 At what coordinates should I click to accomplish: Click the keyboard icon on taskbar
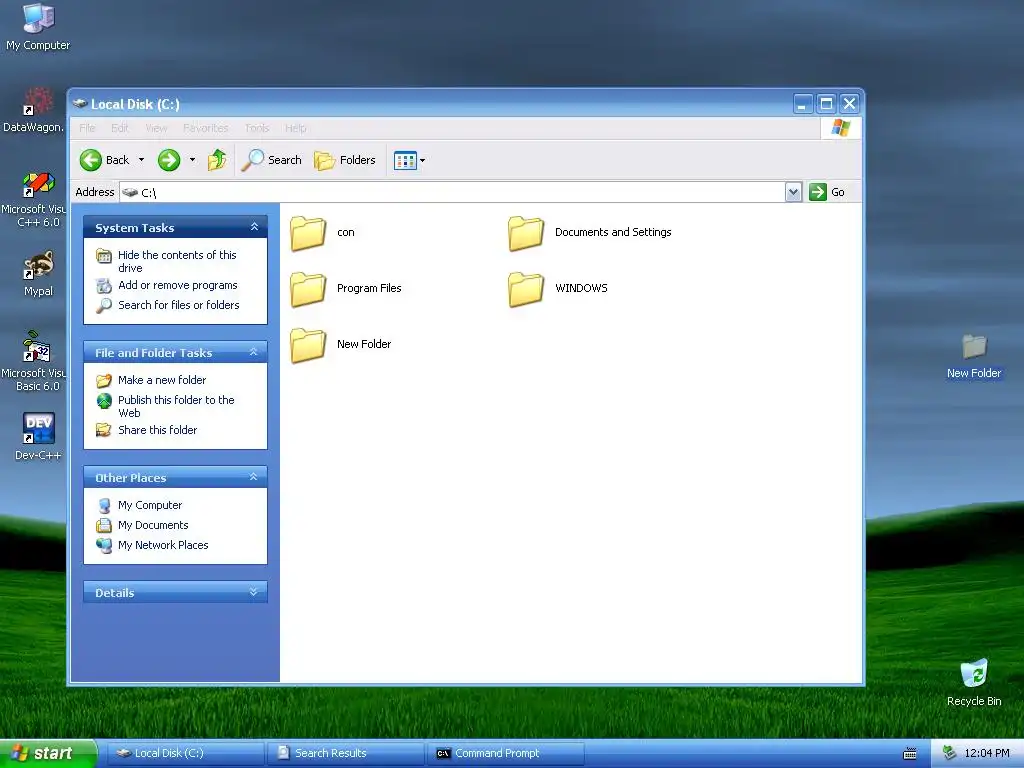[910, 754]
